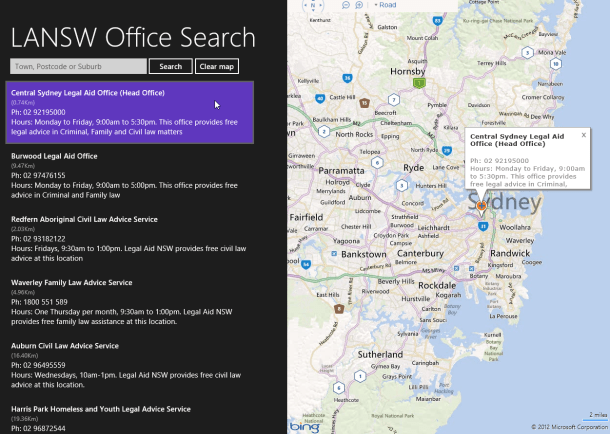
Task: Click the orange office pushpin on Sydney
Action: point(482,206)
